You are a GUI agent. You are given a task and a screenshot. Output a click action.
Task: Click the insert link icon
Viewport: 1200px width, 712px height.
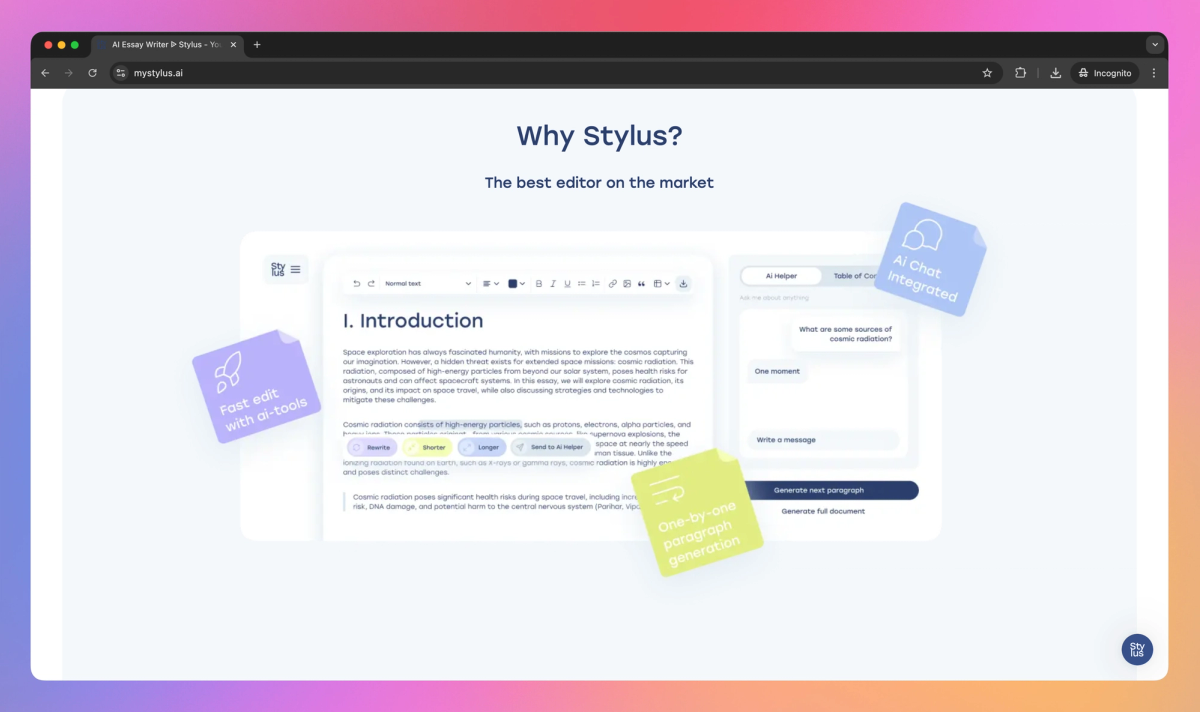point(613,284)
